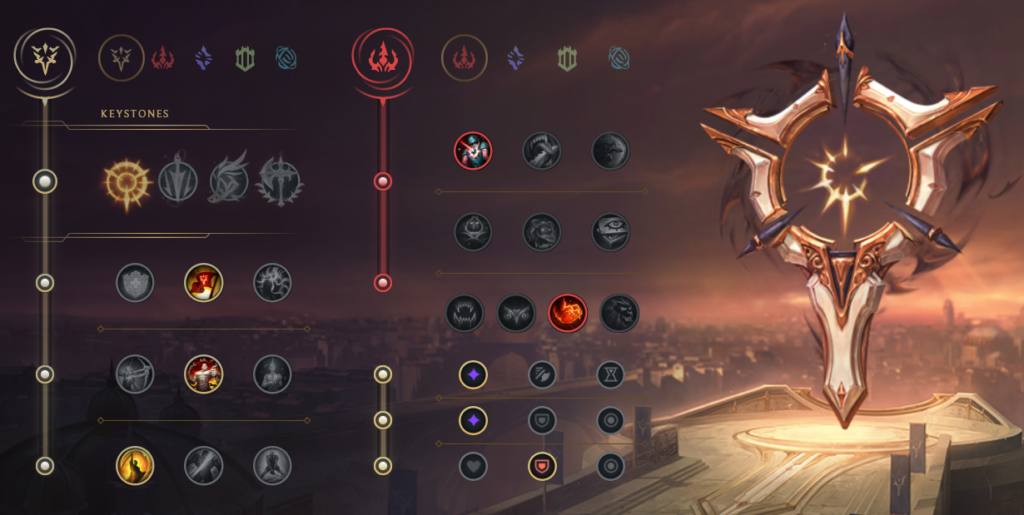The height and width of the screenshot is (515, 1024).
Task: Choose the Cheap Shot Domination rune
Action: pos(473,151)
